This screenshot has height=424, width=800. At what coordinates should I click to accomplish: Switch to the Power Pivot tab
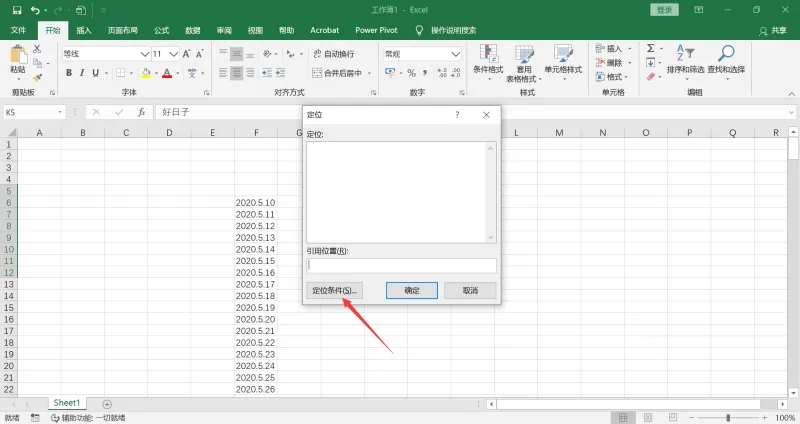pyautogui.click(x=376, y=30)
